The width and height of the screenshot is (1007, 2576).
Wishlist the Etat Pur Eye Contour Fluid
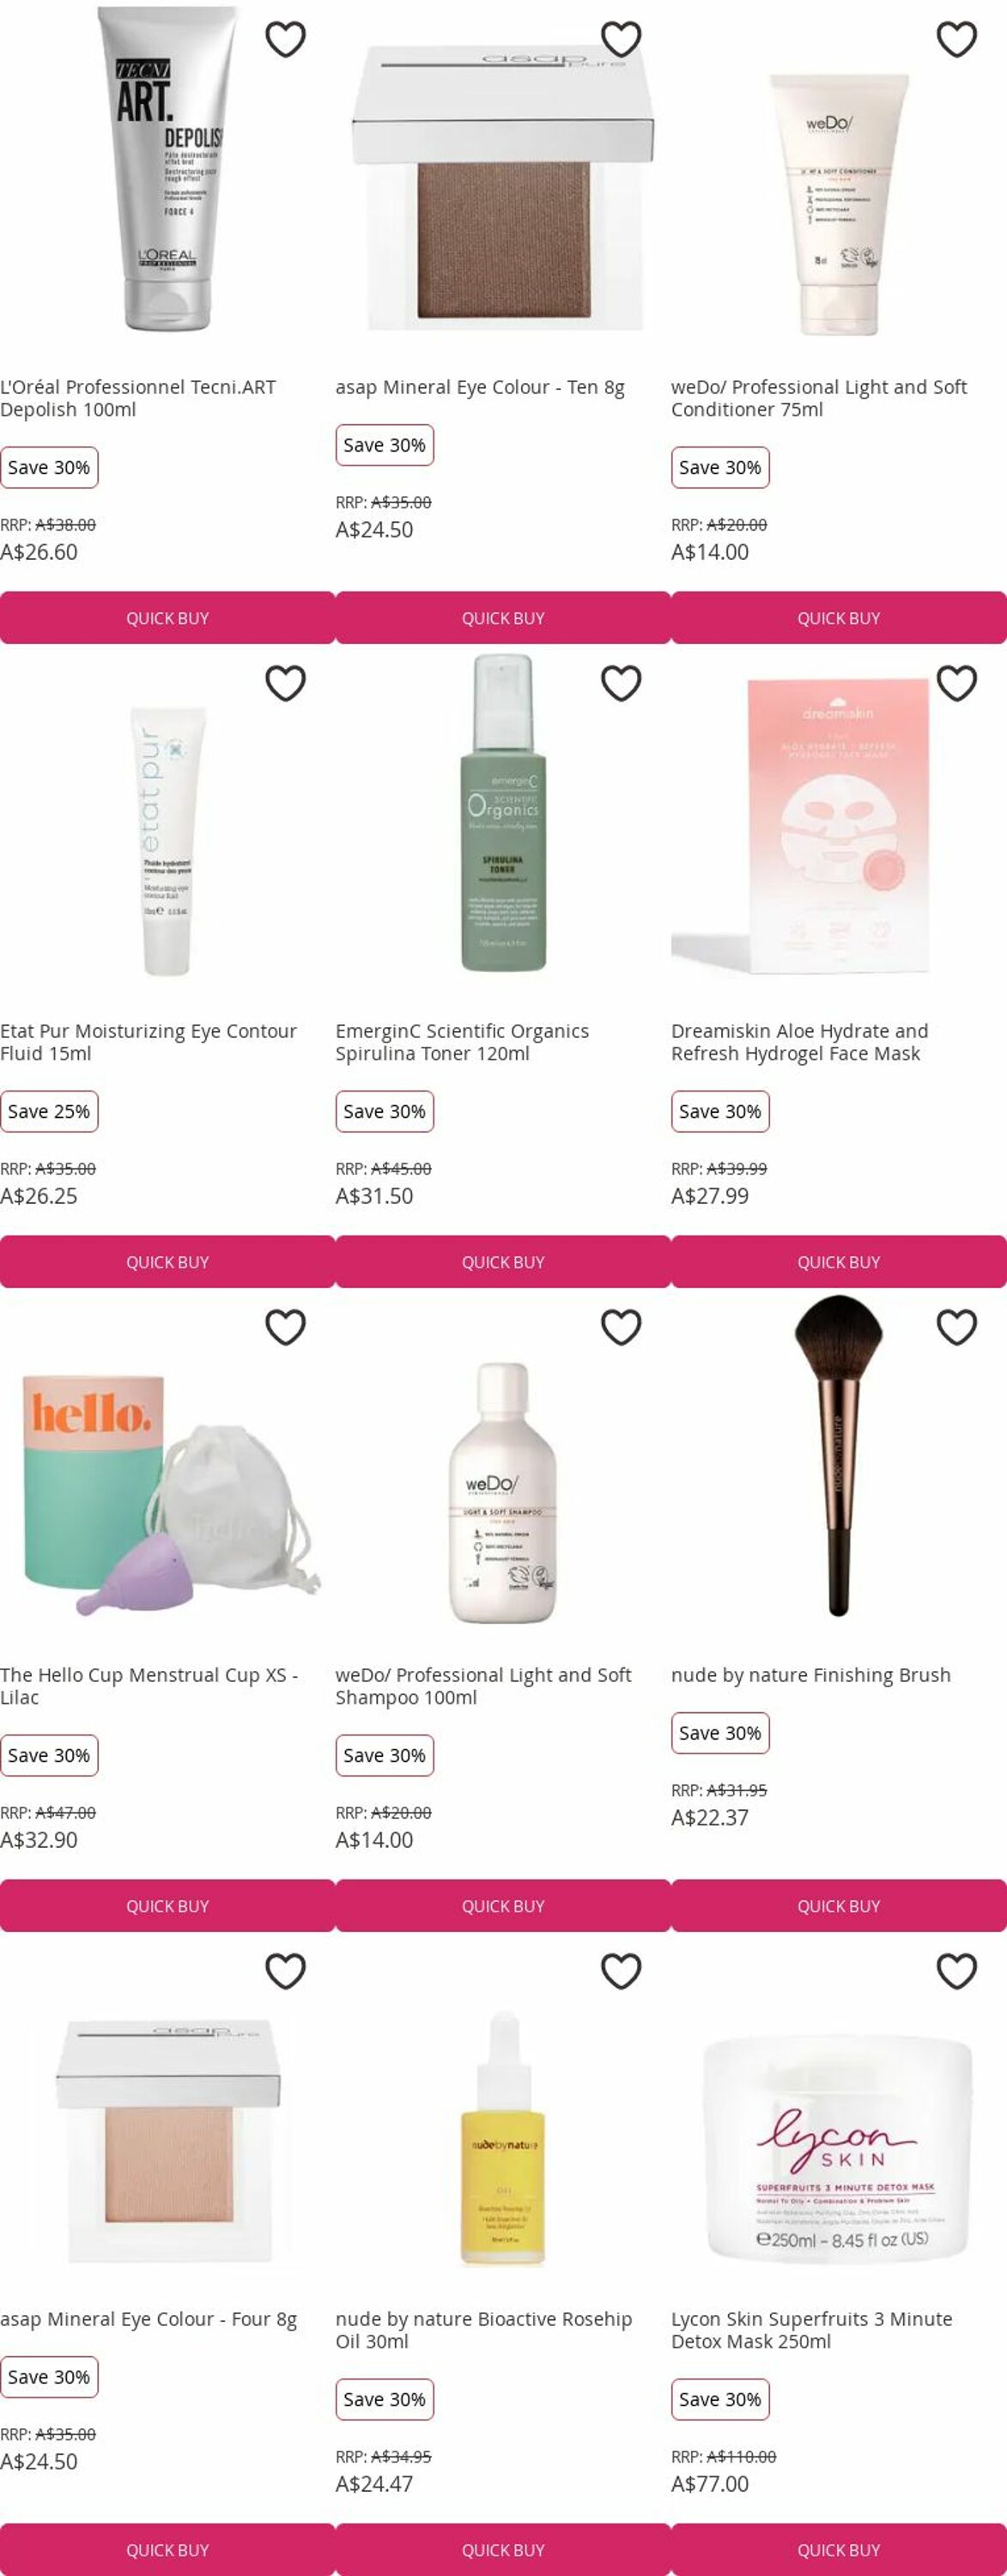pyautogui.click(x=285, y=684)
